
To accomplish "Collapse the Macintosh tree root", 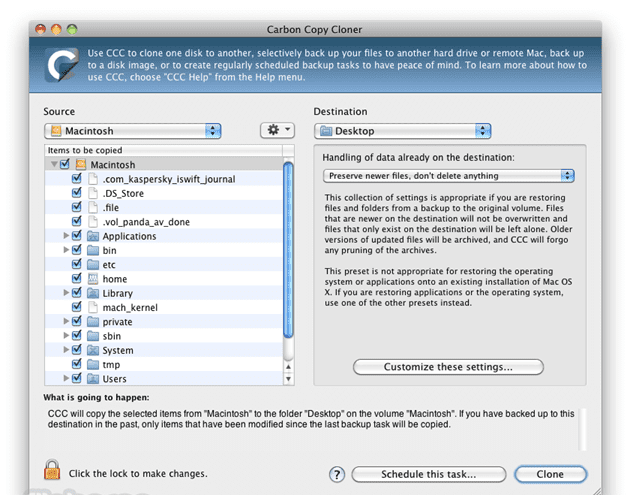I will [54, 164].
